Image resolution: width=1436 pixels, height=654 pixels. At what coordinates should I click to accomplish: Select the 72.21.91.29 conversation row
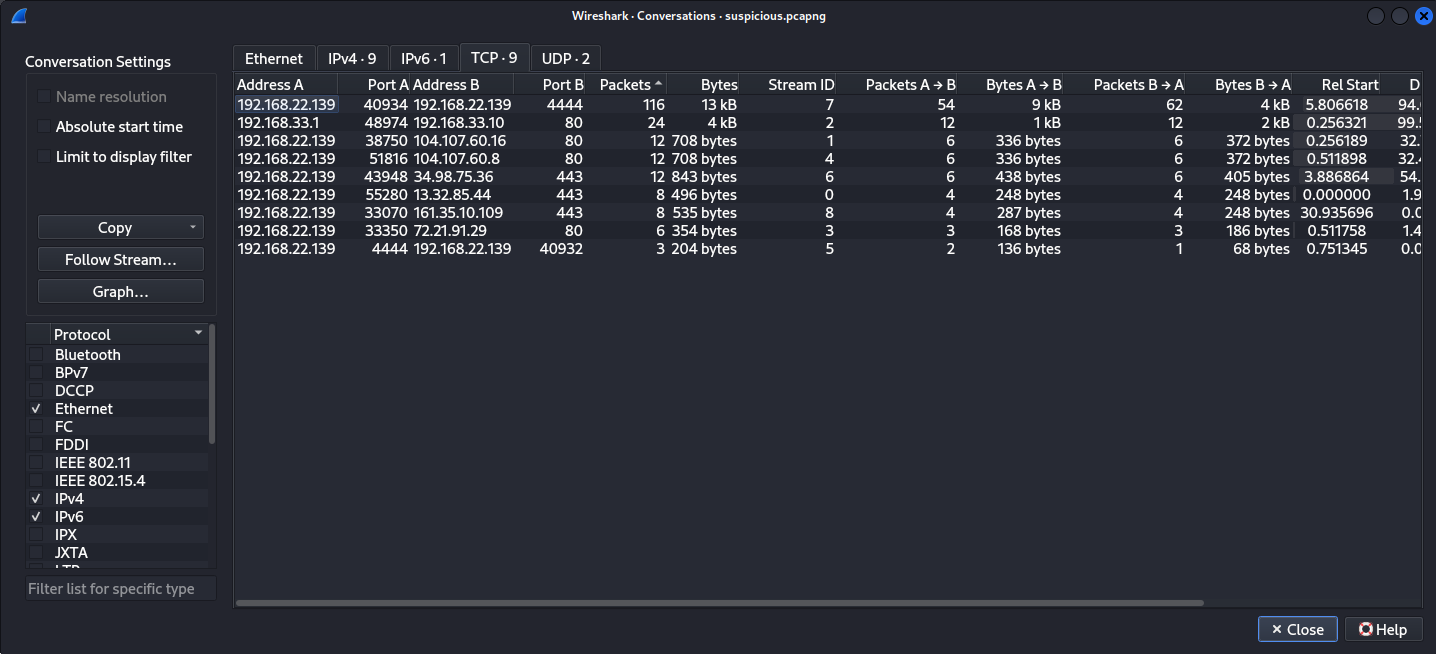coord(827,230)
